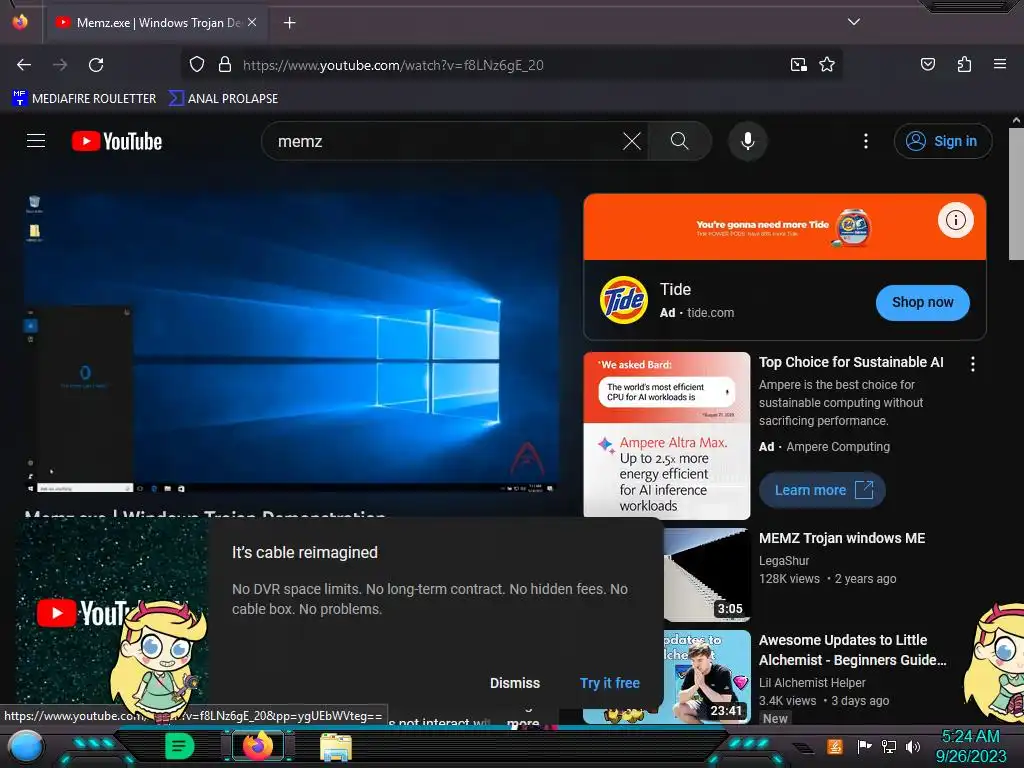Click the Sign in button
This screenshot has width=1024, height=768.
pyautogui.click(x=943, y=141)
